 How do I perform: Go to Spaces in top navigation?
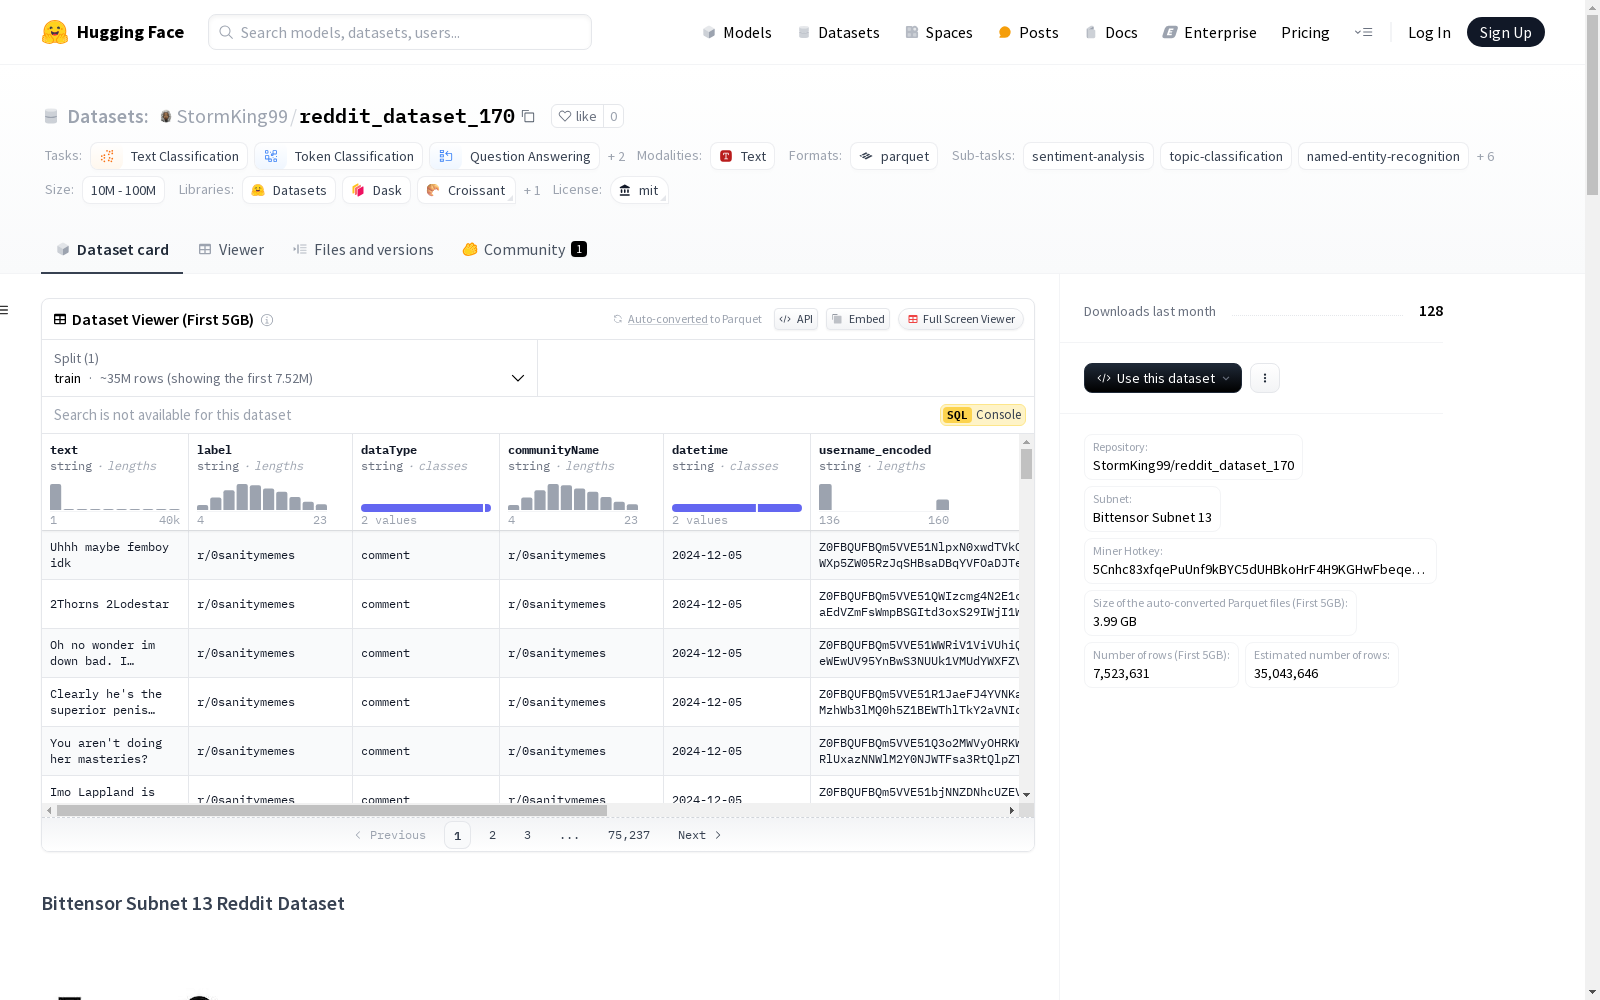(938, 33)
